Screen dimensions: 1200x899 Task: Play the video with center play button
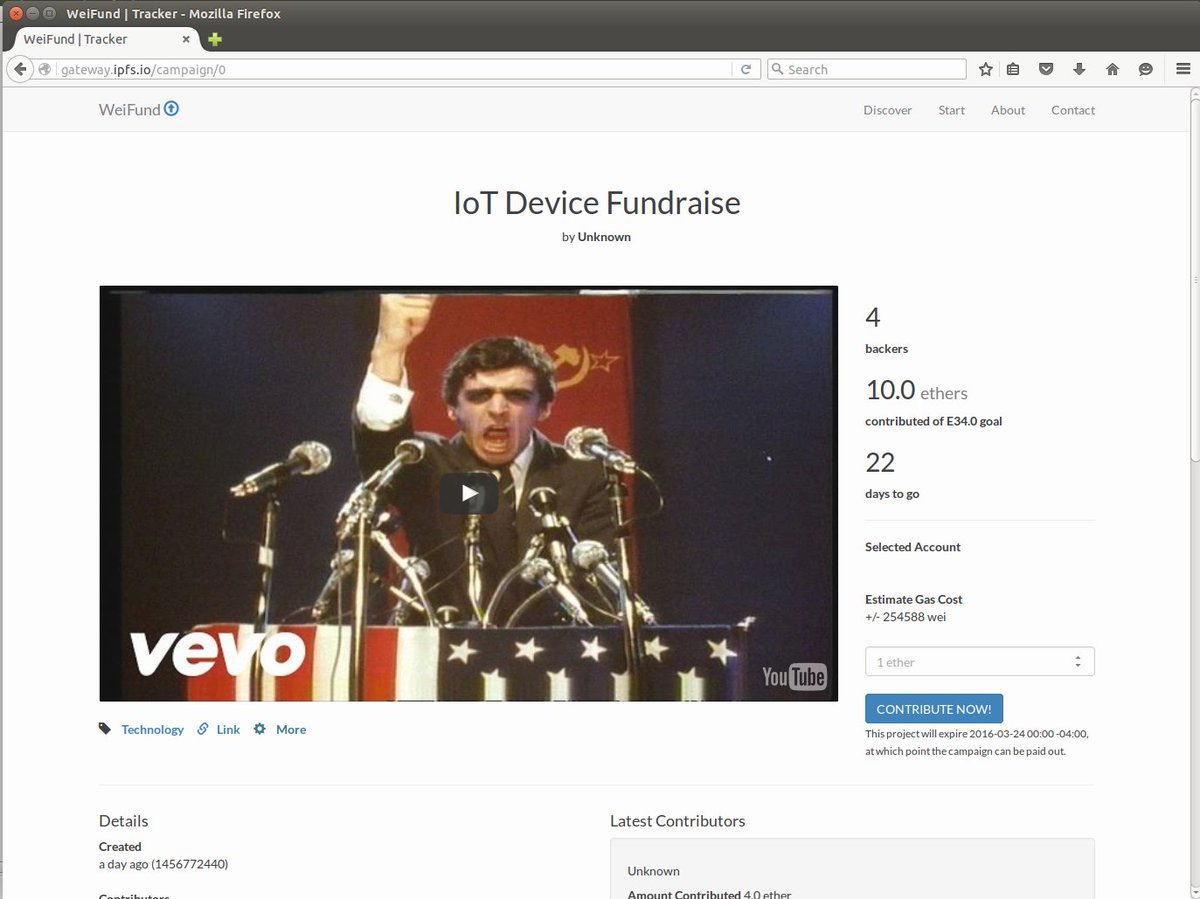click(x=469, y=493)
